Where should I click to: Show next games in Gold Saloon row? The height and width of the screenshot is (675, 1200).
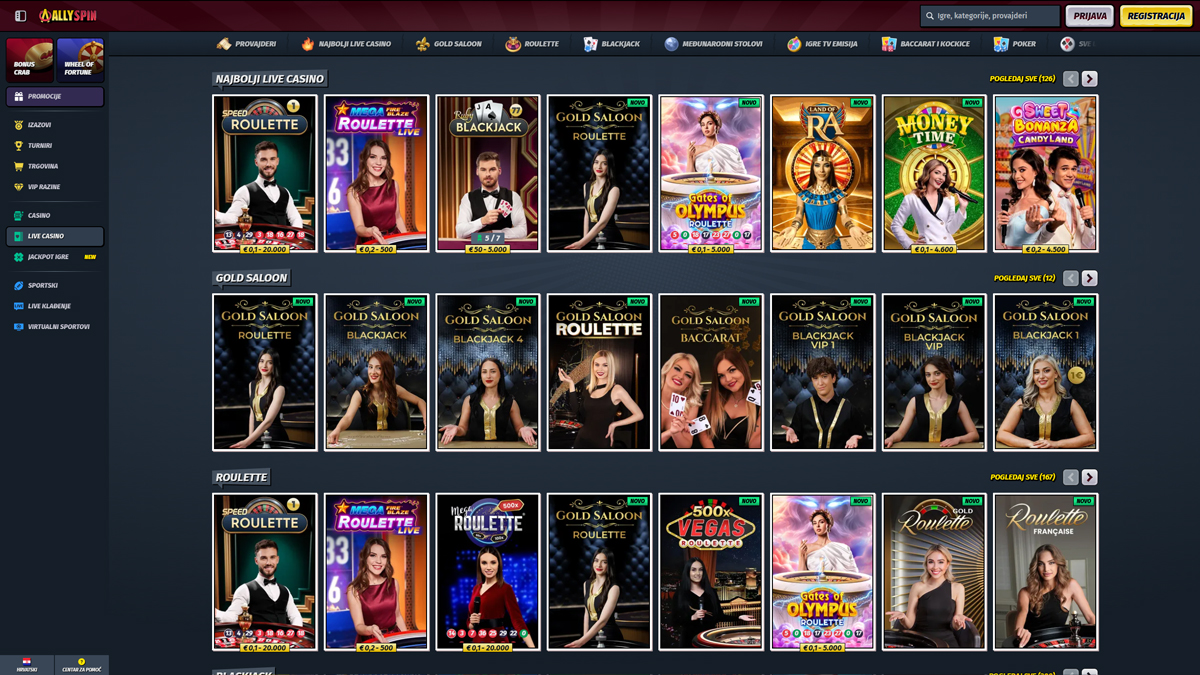1090,278
